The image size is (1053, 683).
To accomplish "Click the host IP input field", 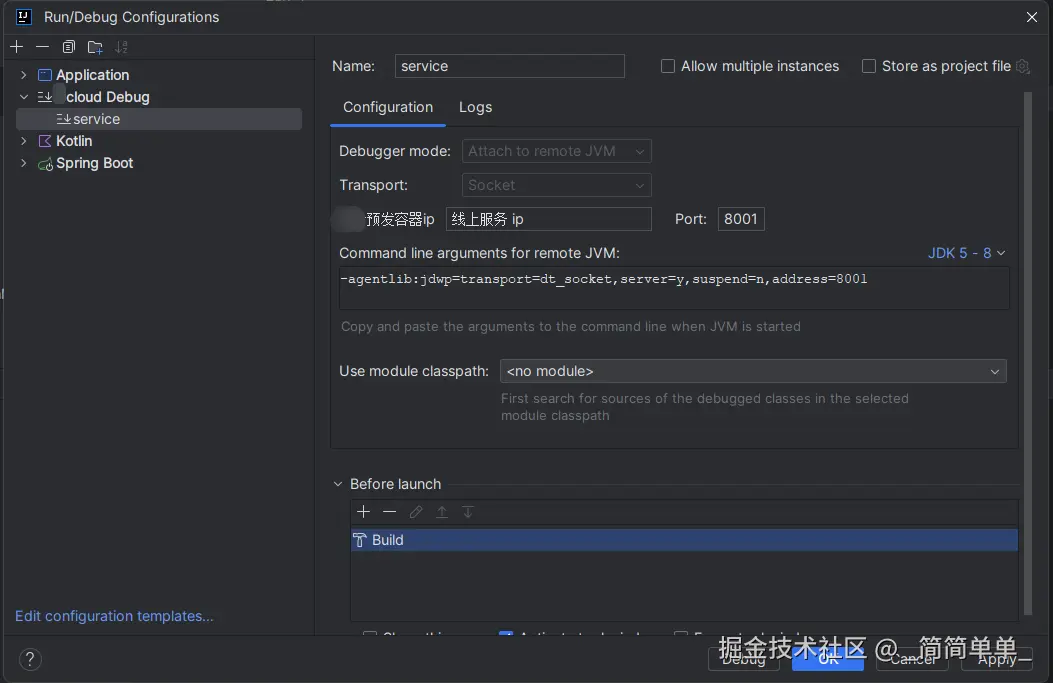I will coord(549,219).
